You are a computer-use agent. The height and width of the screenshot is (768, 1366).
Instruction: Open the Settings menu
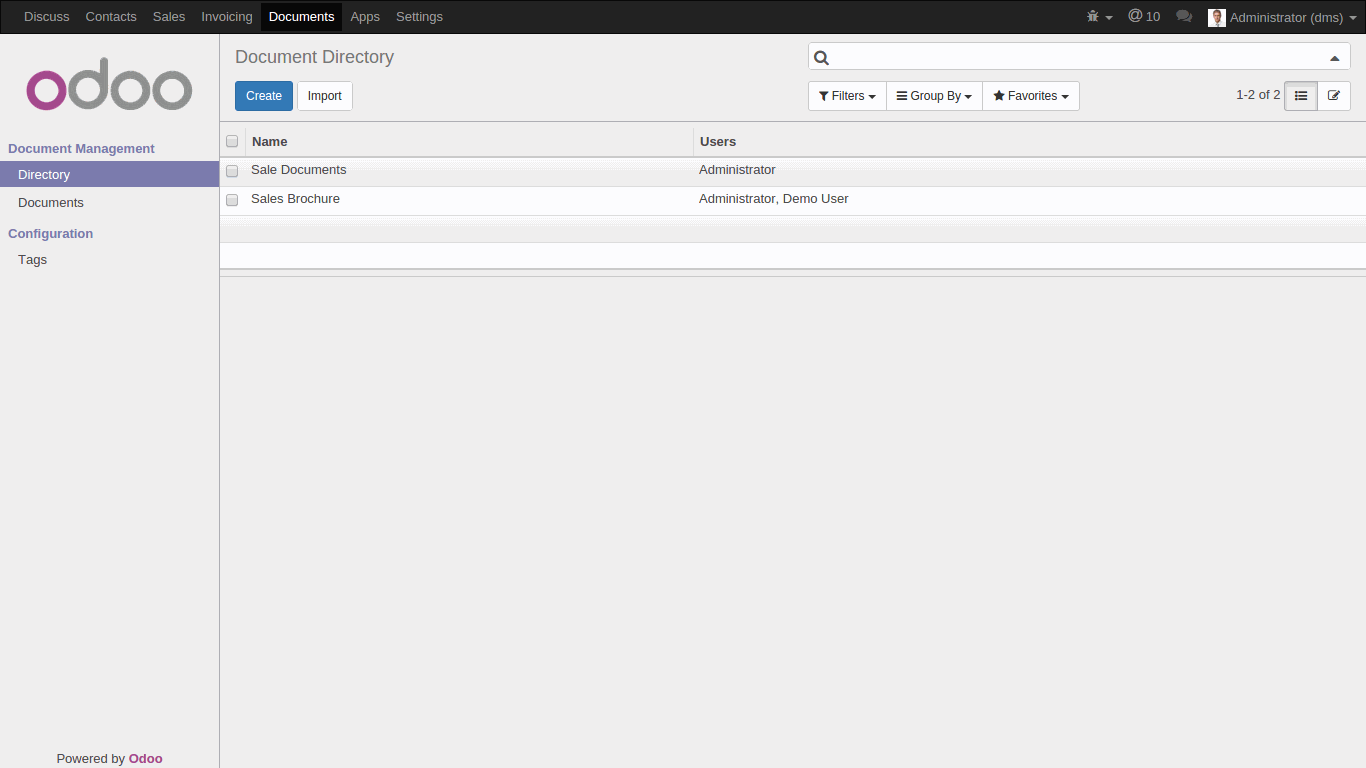click(x=419, y=17)
